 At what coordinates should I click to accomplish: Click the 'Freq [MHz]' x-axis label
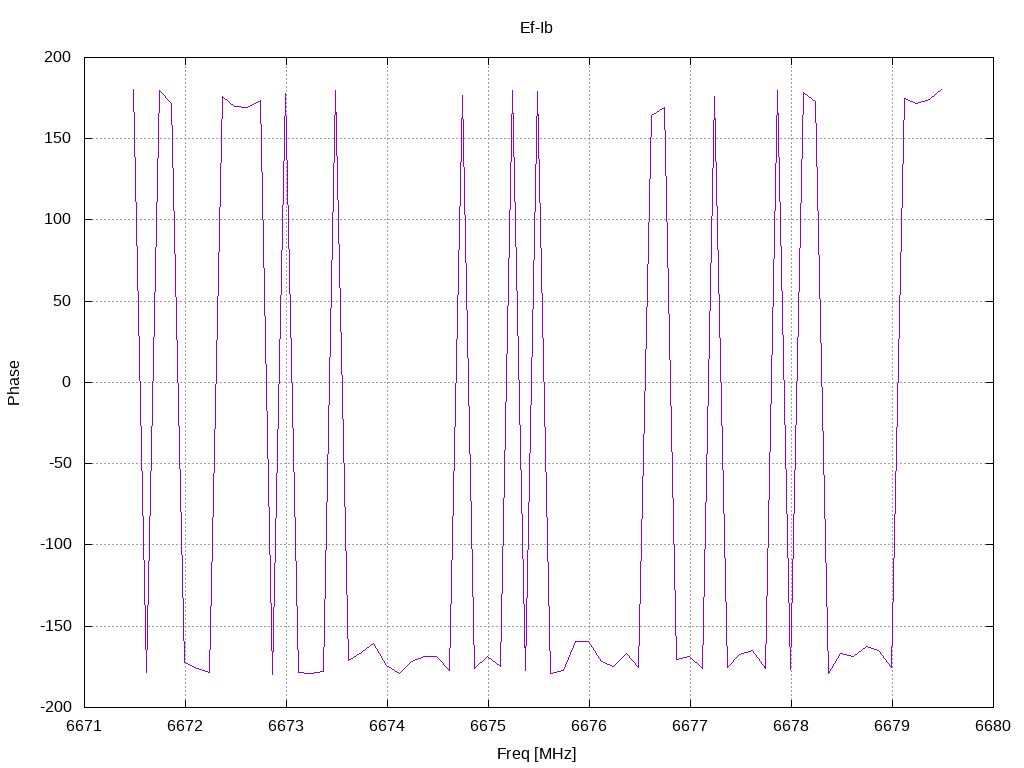(x=536, y=754)
